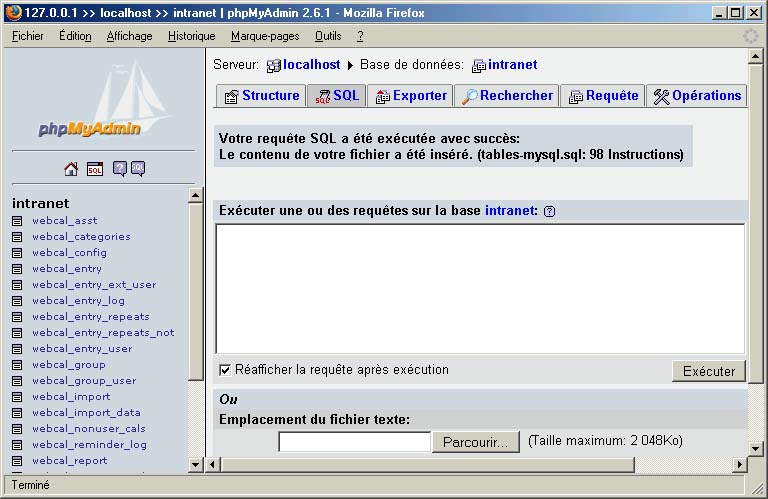This screenshot has height=499, width=768.
Task: Click the Firefox icon in the title bar
Action: [13, 12]
